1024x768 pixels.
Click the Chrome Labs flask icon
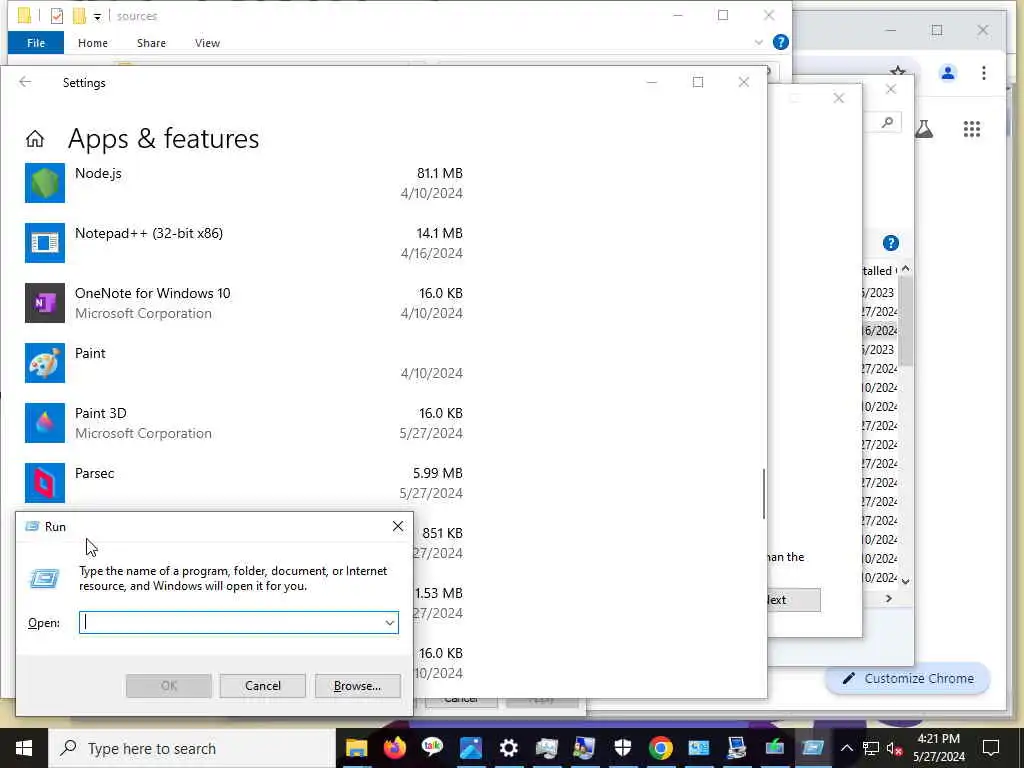tap(923, 129)
